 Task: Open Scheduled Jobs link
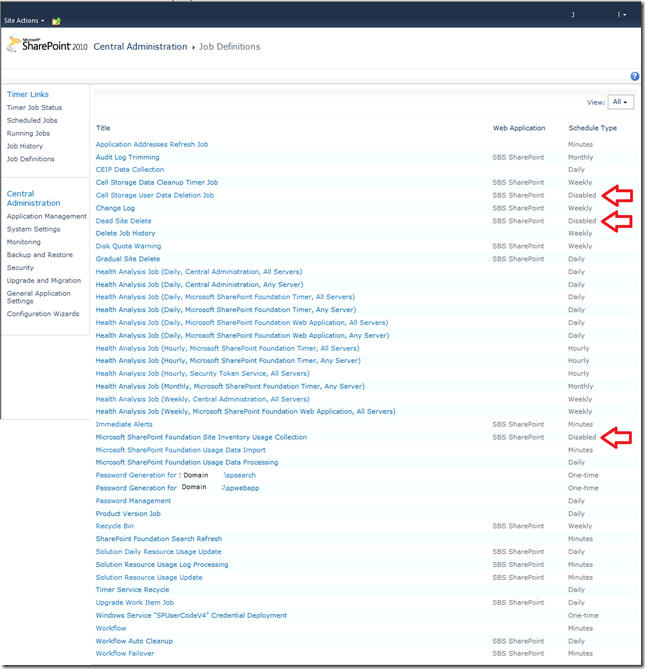pyautogui.click(x=32, y=120)
